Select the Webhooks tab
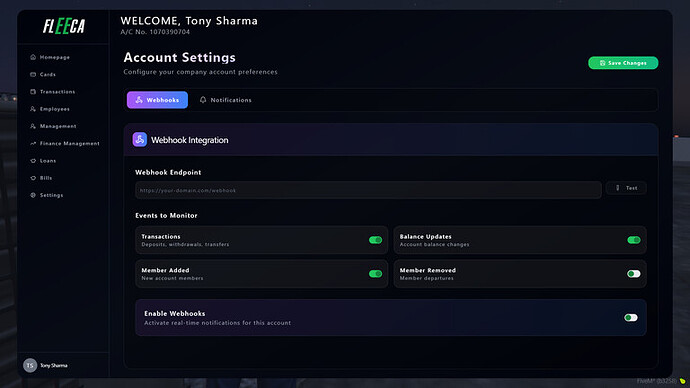The height and width of the screenshot is (388, 690). point(157,100)
